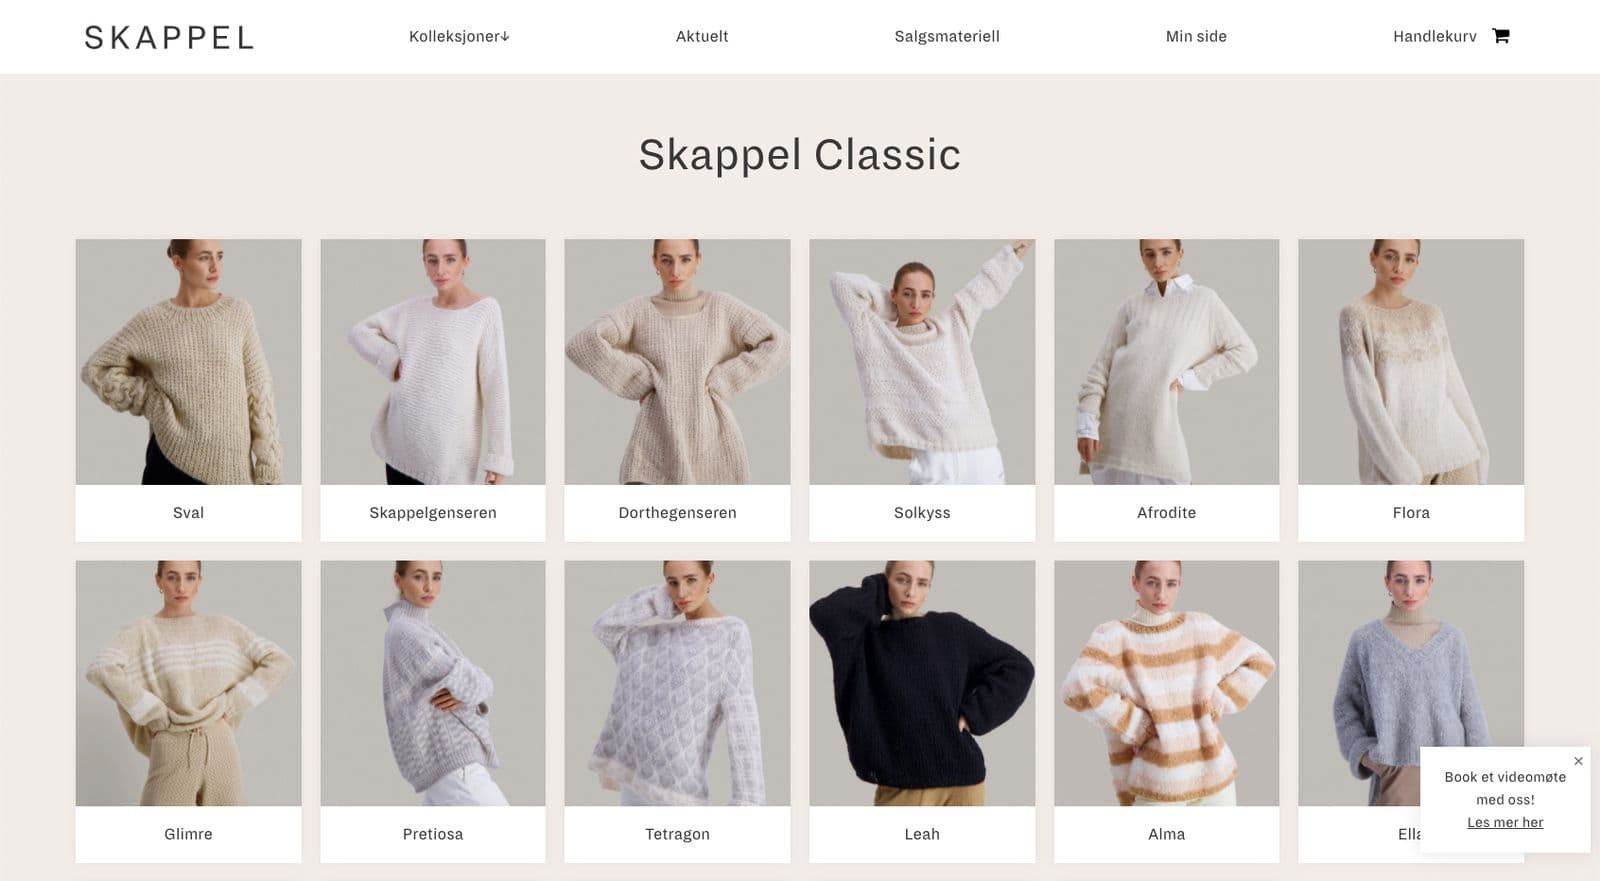Screen dimensions: 1600x881
Task: Click the Handlekurv link
Action: (x=1434, y=36)
